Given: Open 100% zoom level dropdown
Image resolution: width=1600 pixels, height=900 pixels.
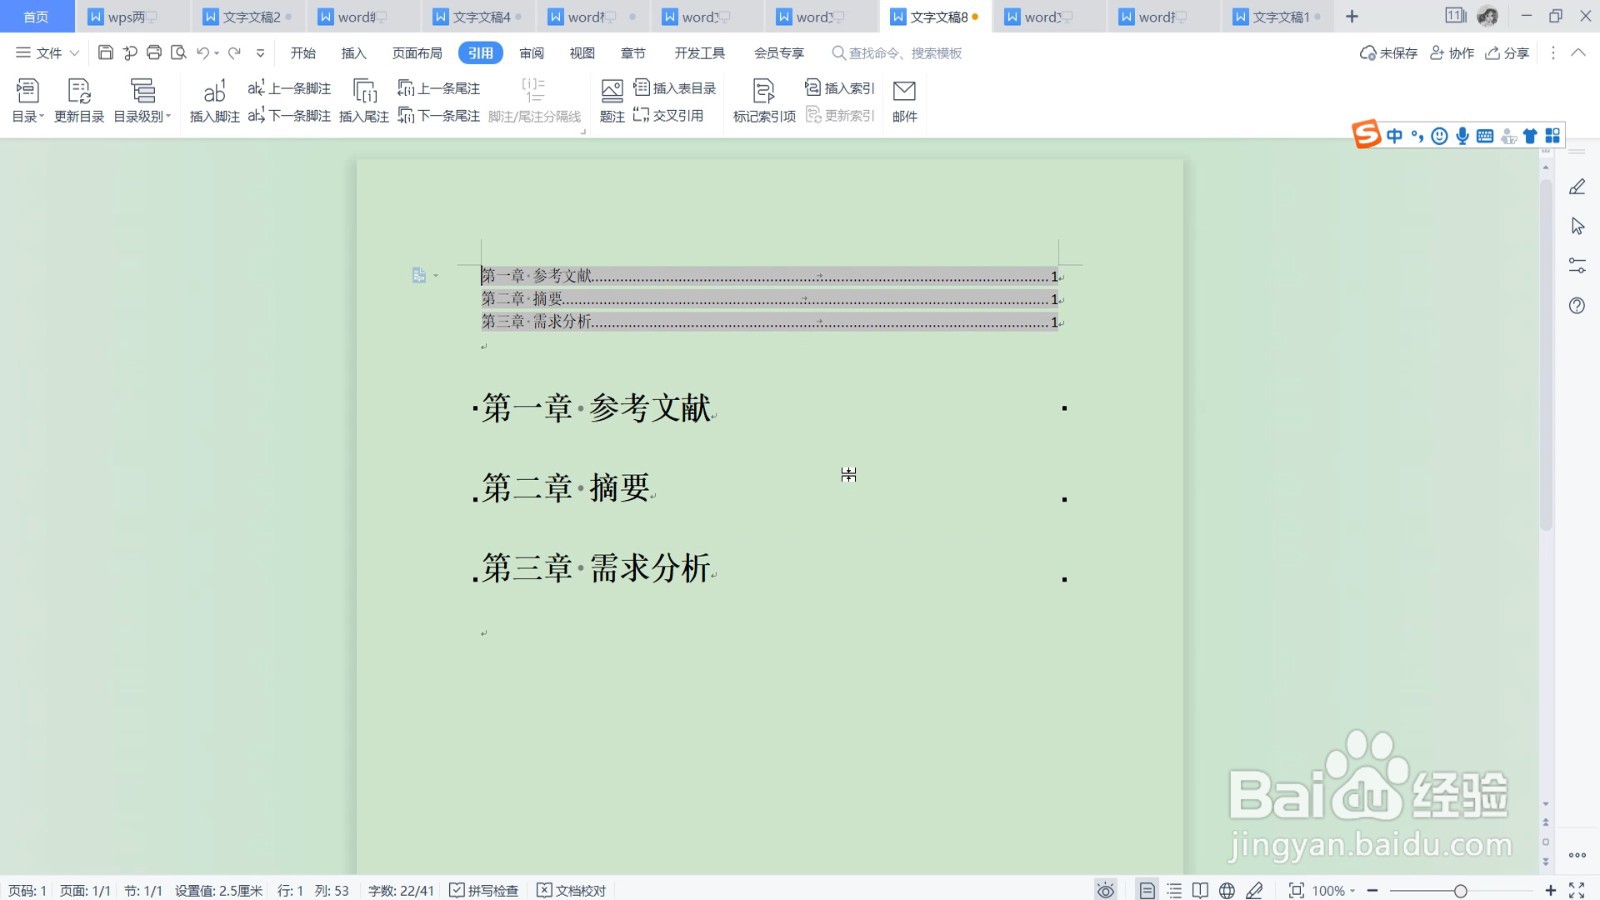Looking at the screenshot, I should [1334, 890].
